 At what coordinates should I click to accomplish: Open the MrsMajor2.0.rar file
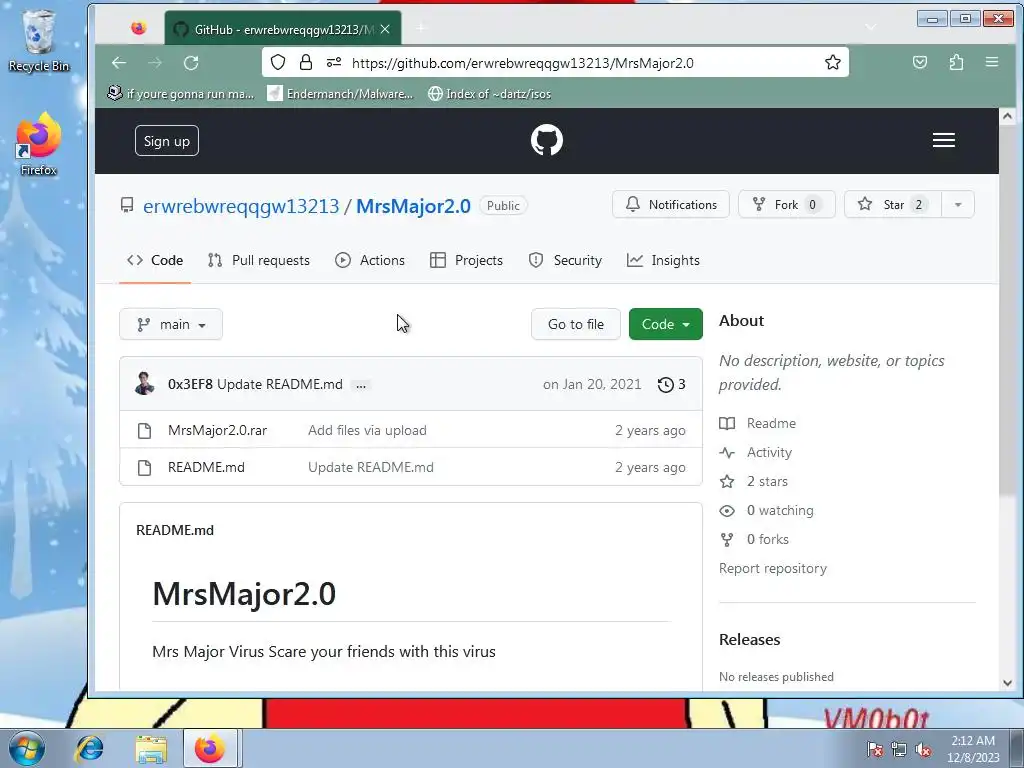217,431
